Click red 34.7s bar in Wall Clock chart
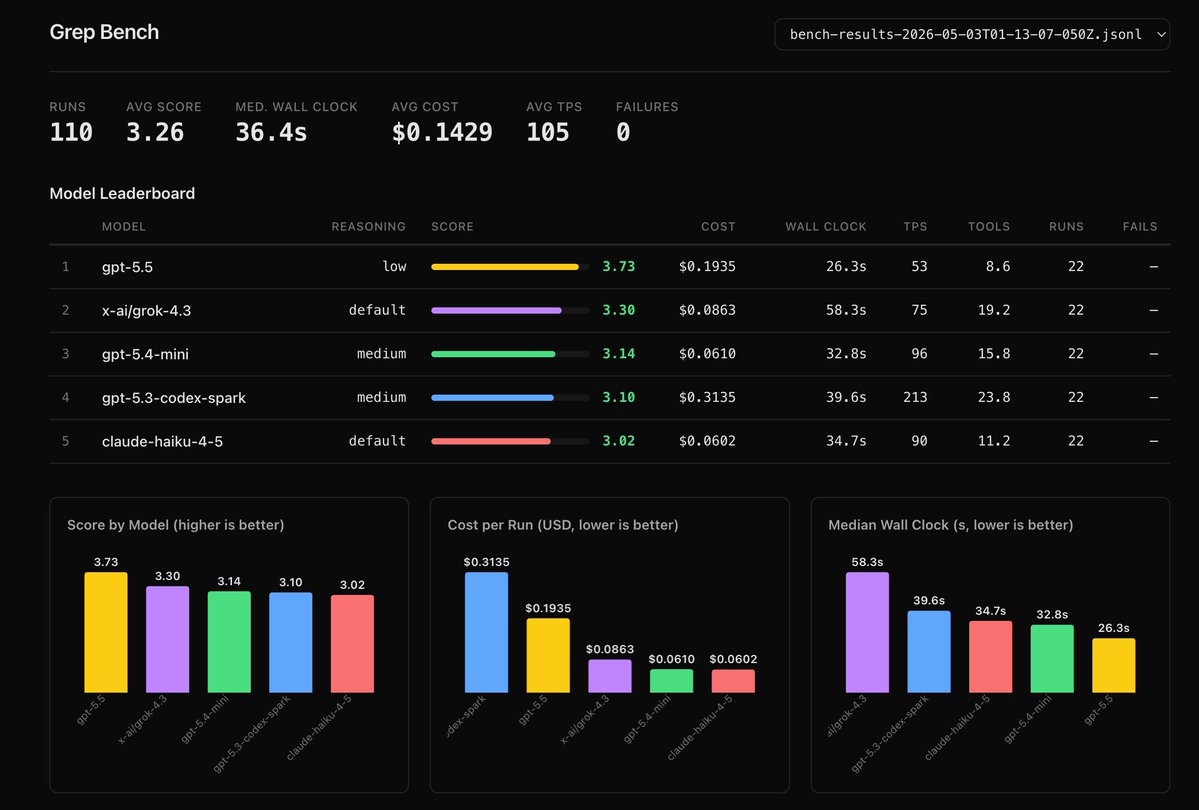Image resolution: width=1199 pixels, height=810 pixels. pyautogui.click(x=991, y=657)
